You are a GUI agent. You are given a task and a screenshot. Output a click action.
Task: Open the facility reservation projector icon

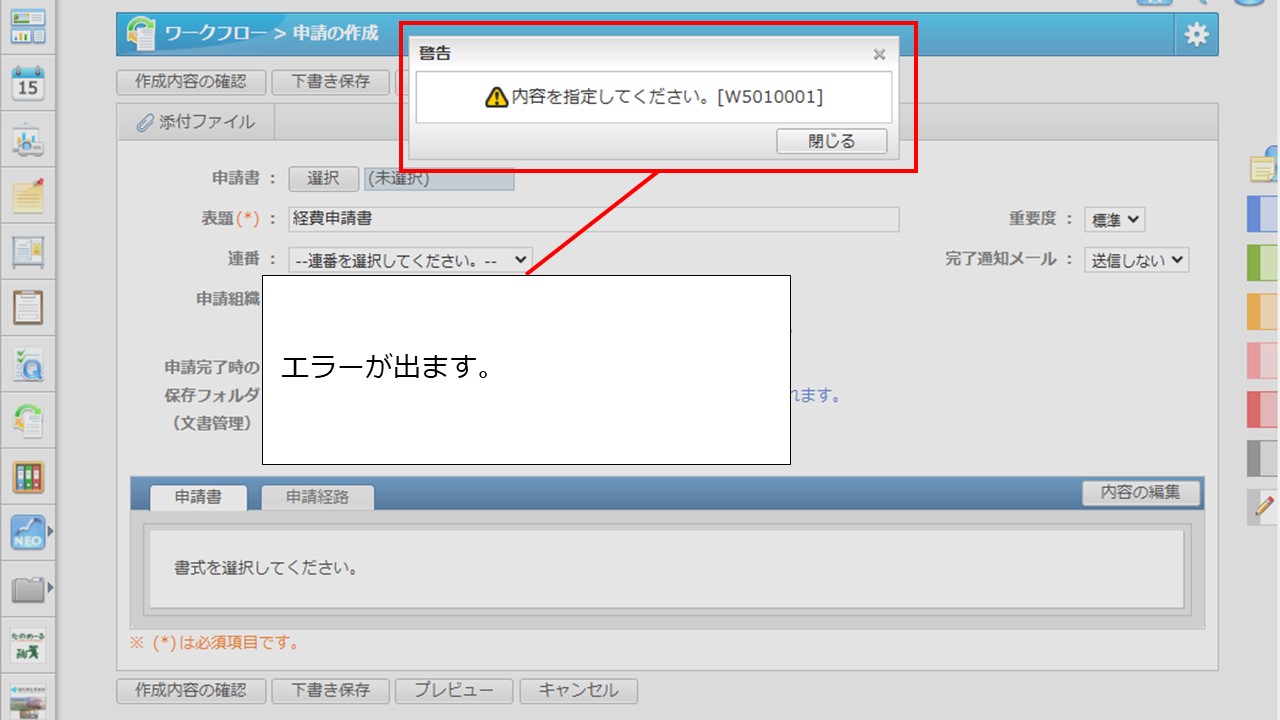(29, 141)
